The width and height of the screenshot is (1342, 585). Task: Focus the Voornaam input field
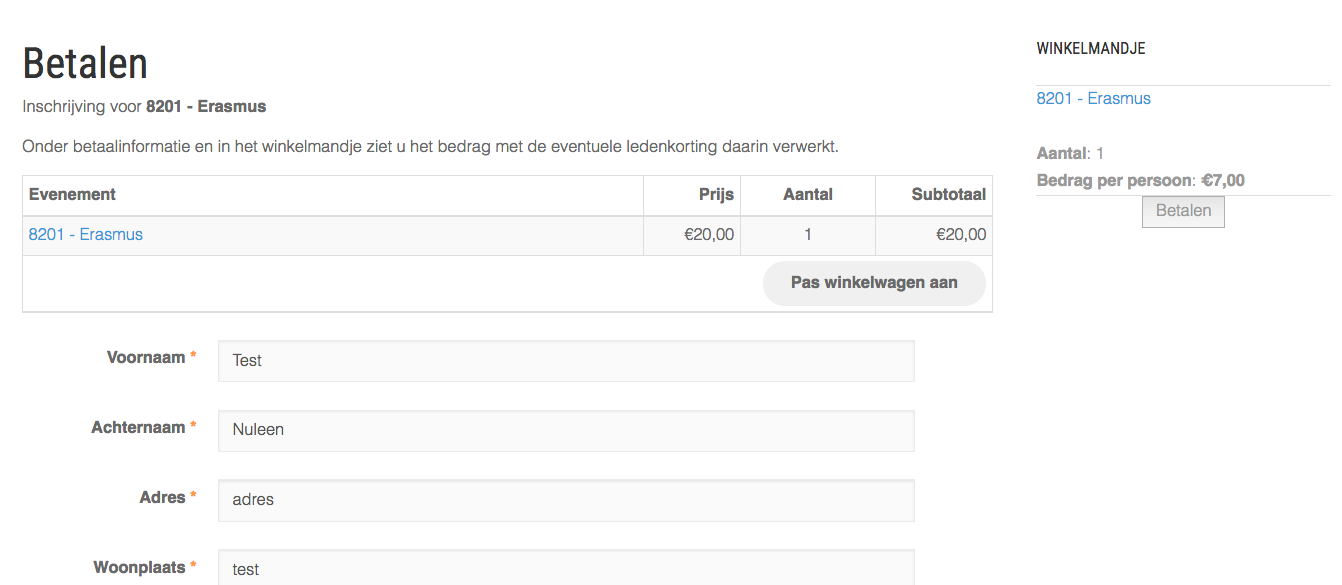[566, 361]
